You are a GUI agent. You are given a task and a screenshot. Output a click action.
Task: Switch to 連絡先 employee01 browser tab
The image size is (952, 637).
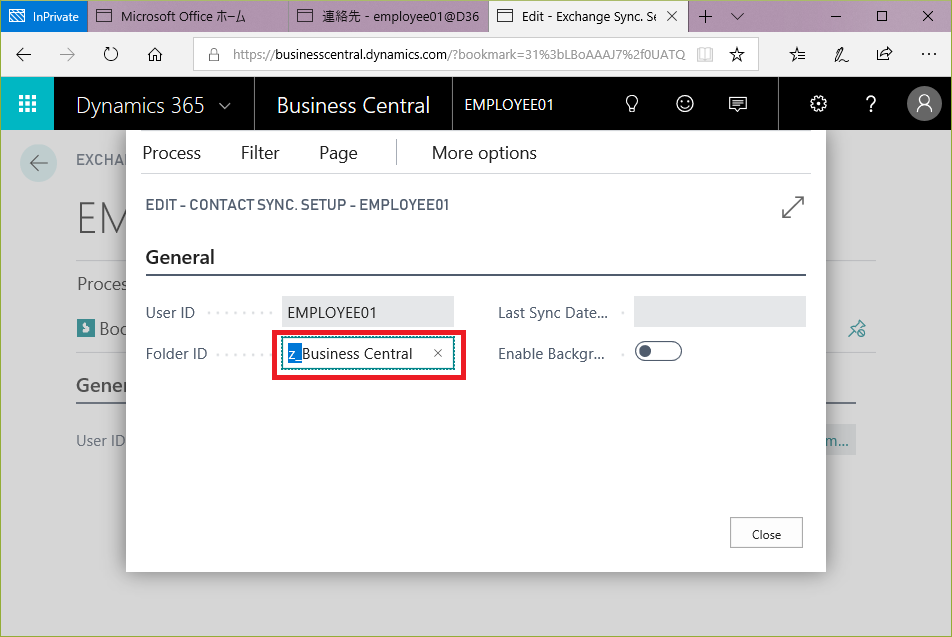pyautogui.click(x=389, y=16)
